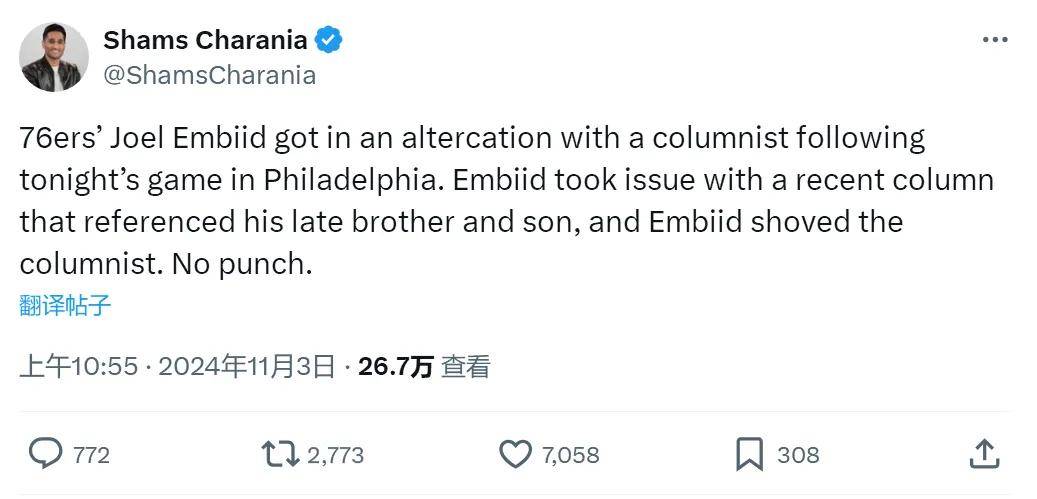This screenshot has height=499, width=1037.
Task: Click the display name Shams Charania
Action: [x=205, y=40]
